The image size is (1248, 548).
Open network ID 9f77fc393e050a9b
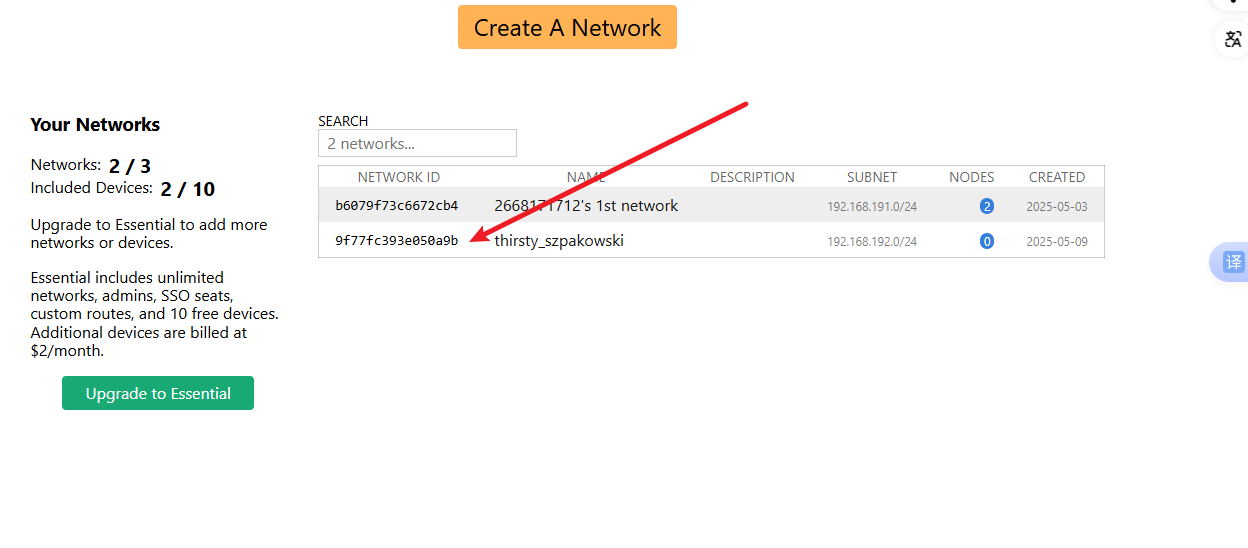point(396,241)
